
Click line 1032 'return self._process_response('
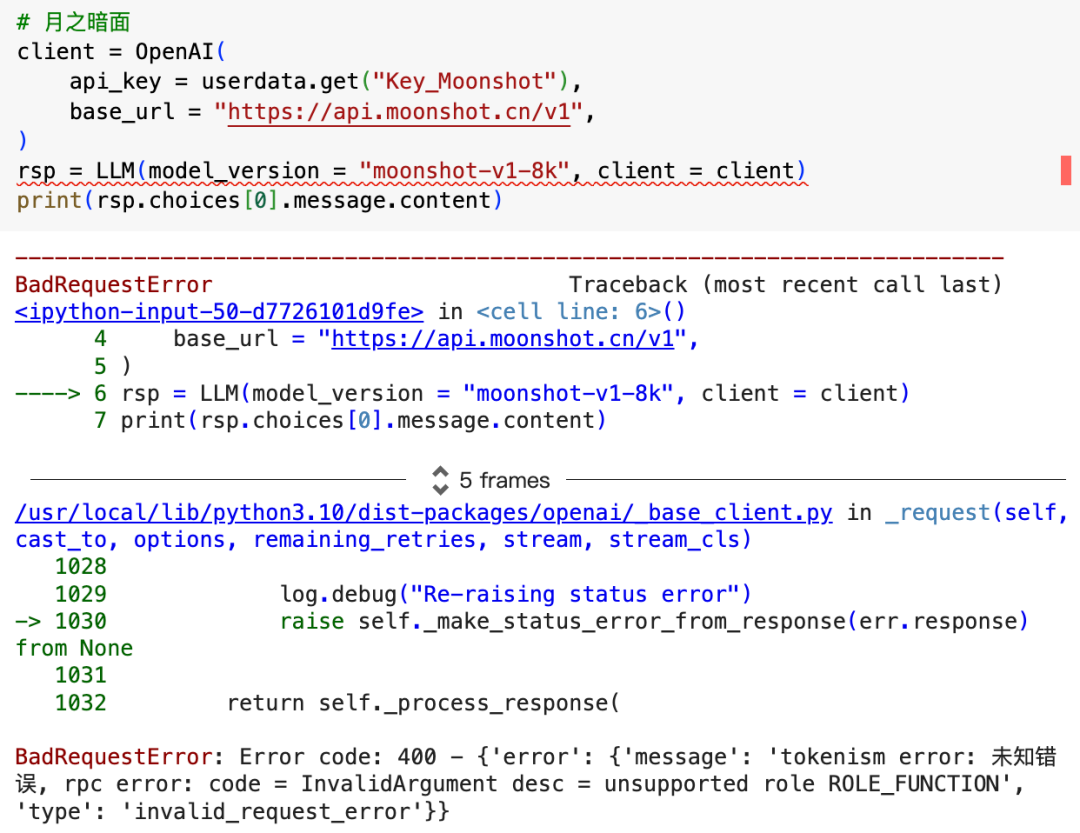click(338, 703)
